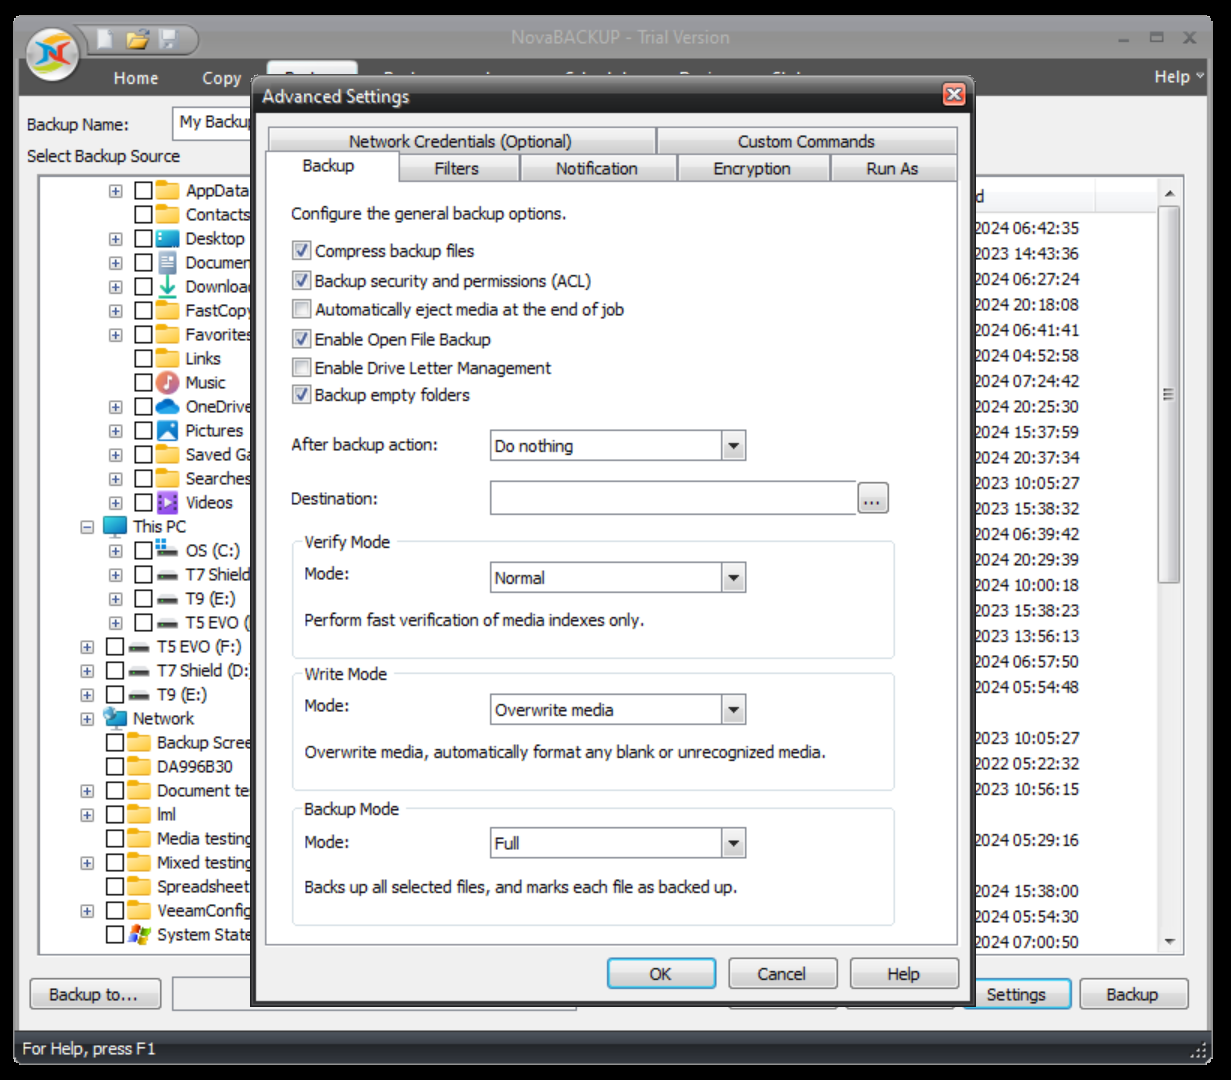1231x1080 pixels.
Task: Toggle Backup empty folders checkbox
Action: (301, 394)
